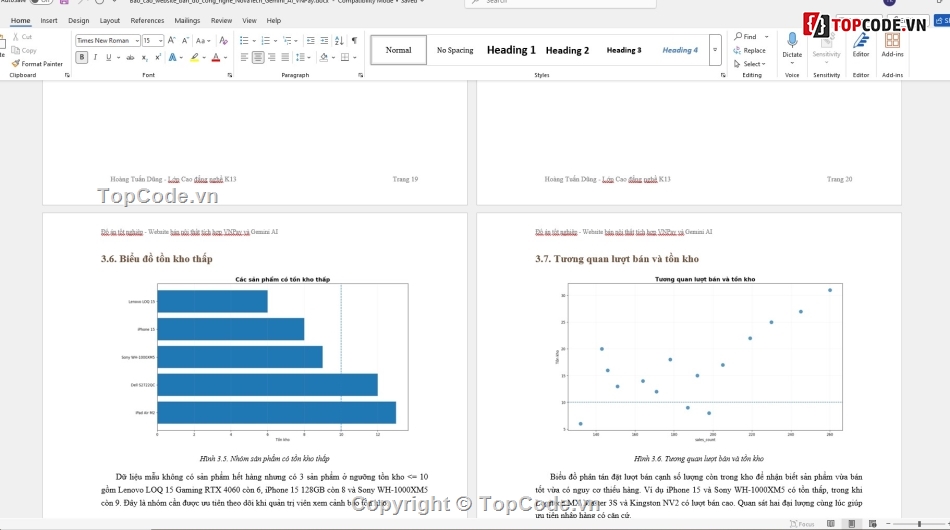Apply the Heading 1 style
The height and width of the screenshot is (530, 950).
tap(511, 50)
